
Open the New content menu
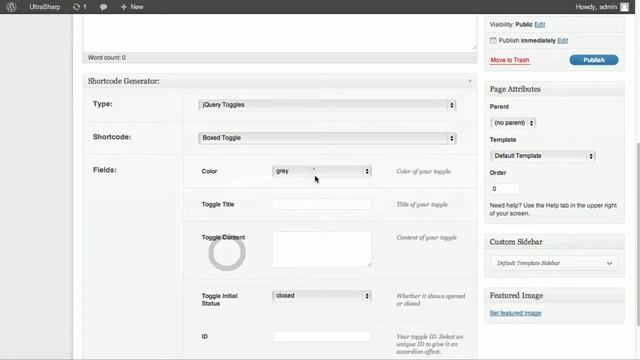(132, 7)
